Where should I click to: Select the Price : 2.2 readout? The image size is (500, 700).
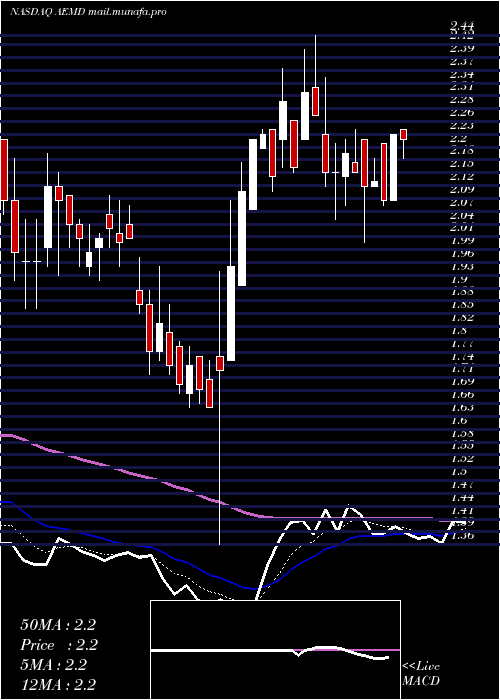[x=59, y=645]
